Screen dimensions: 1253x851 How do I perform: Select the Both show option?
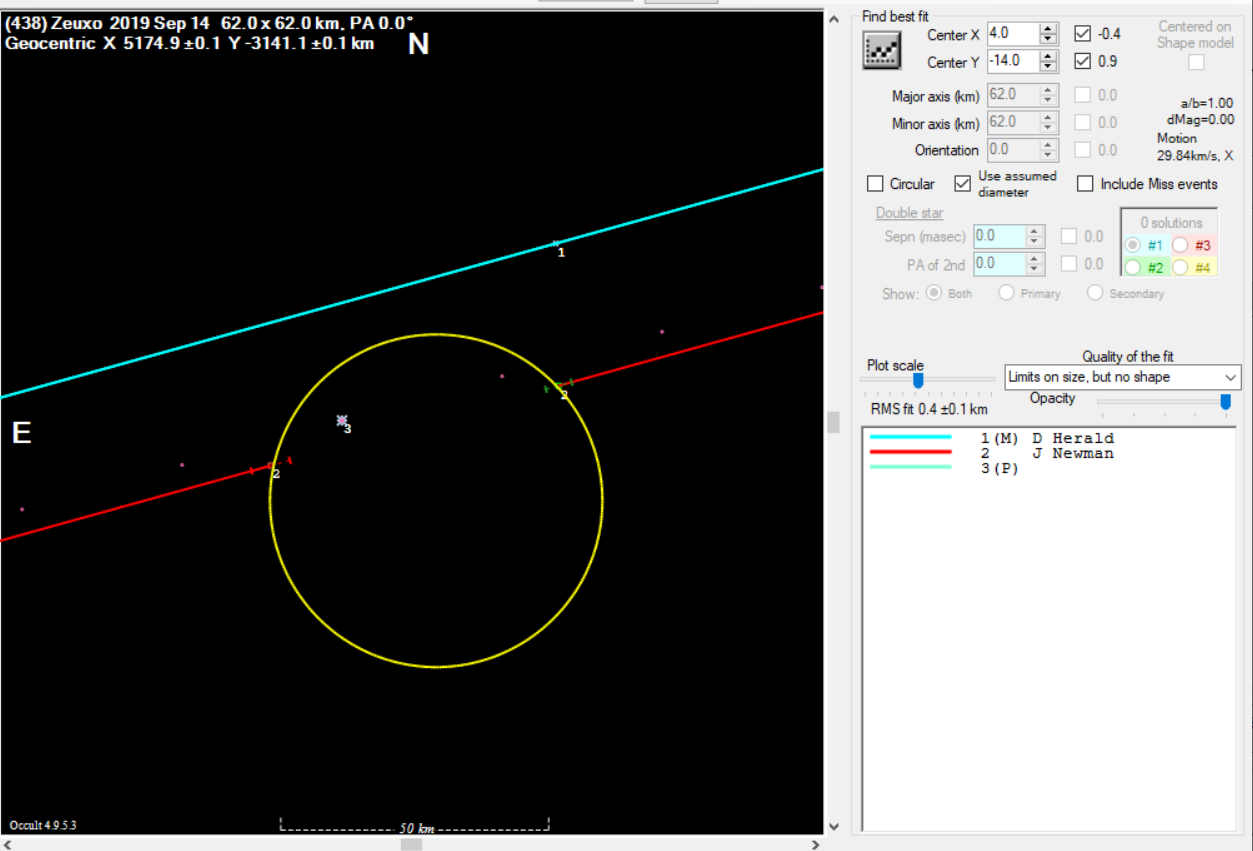coord(935,293)
